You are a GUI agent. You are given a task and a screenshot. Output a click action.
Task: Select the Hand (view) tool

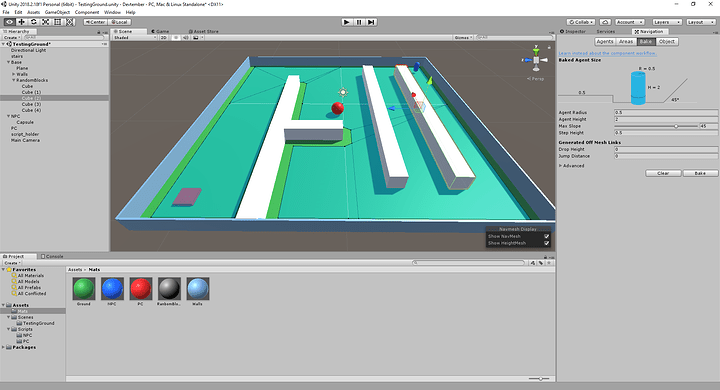(x=9, y=22)
